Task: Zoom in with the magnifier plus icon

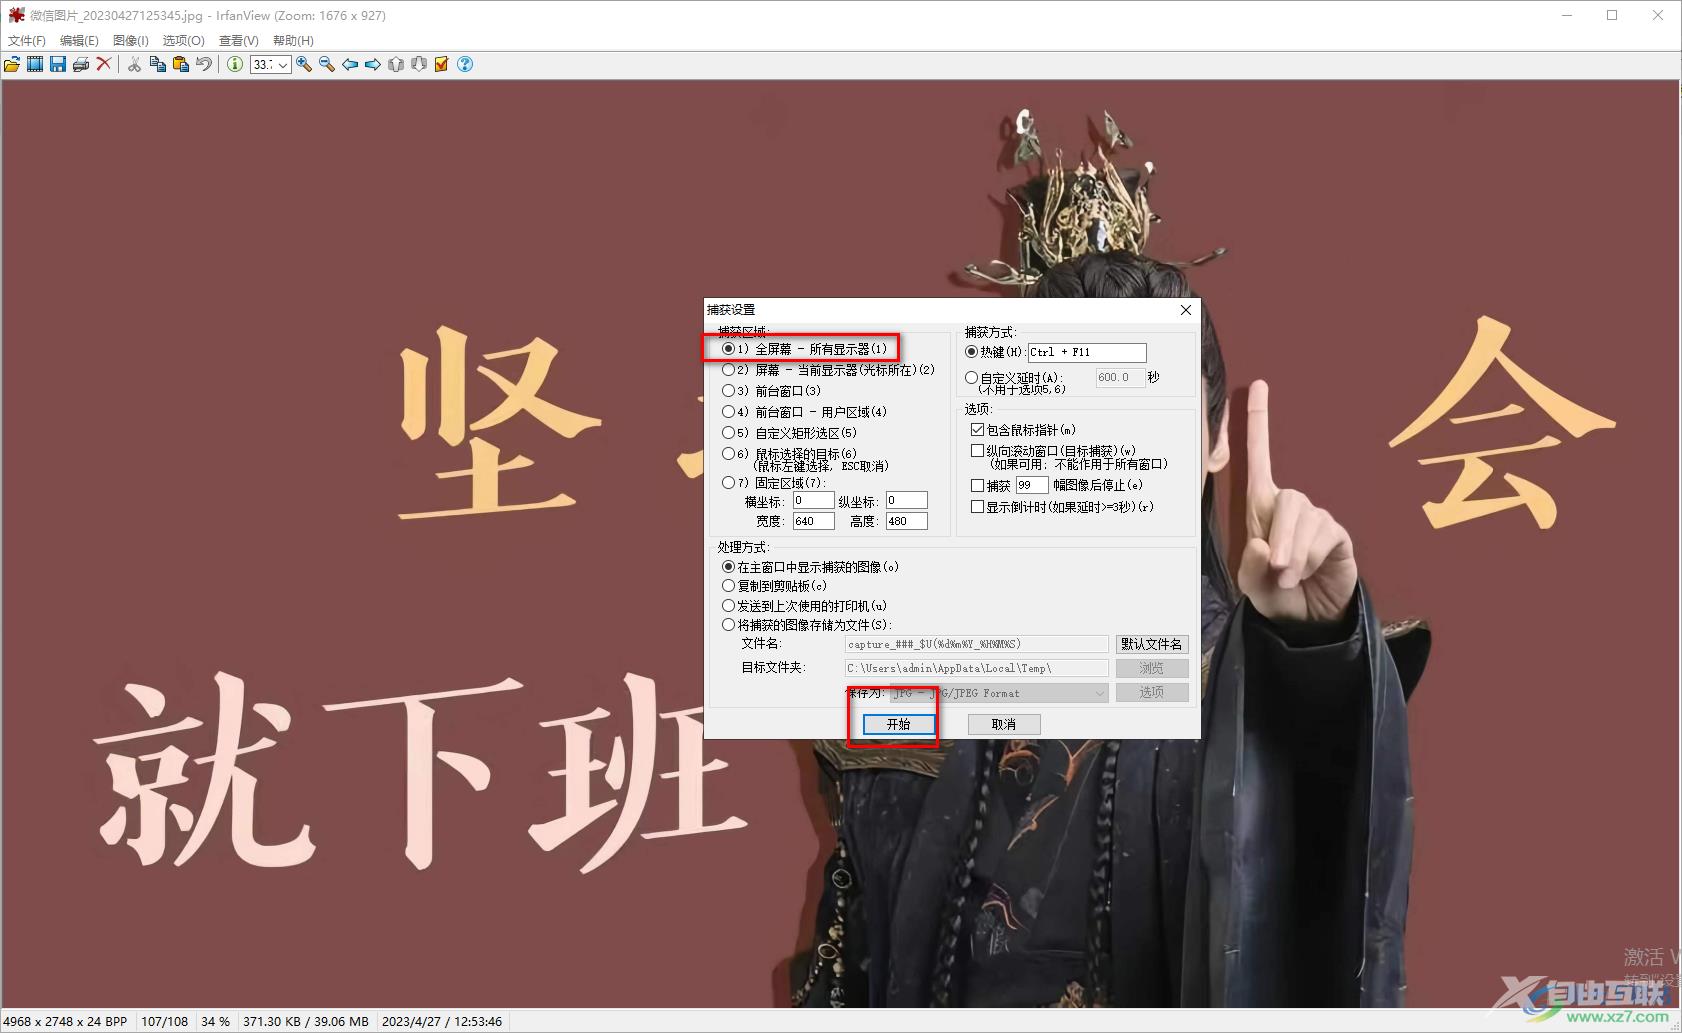Action: (304, 64)
